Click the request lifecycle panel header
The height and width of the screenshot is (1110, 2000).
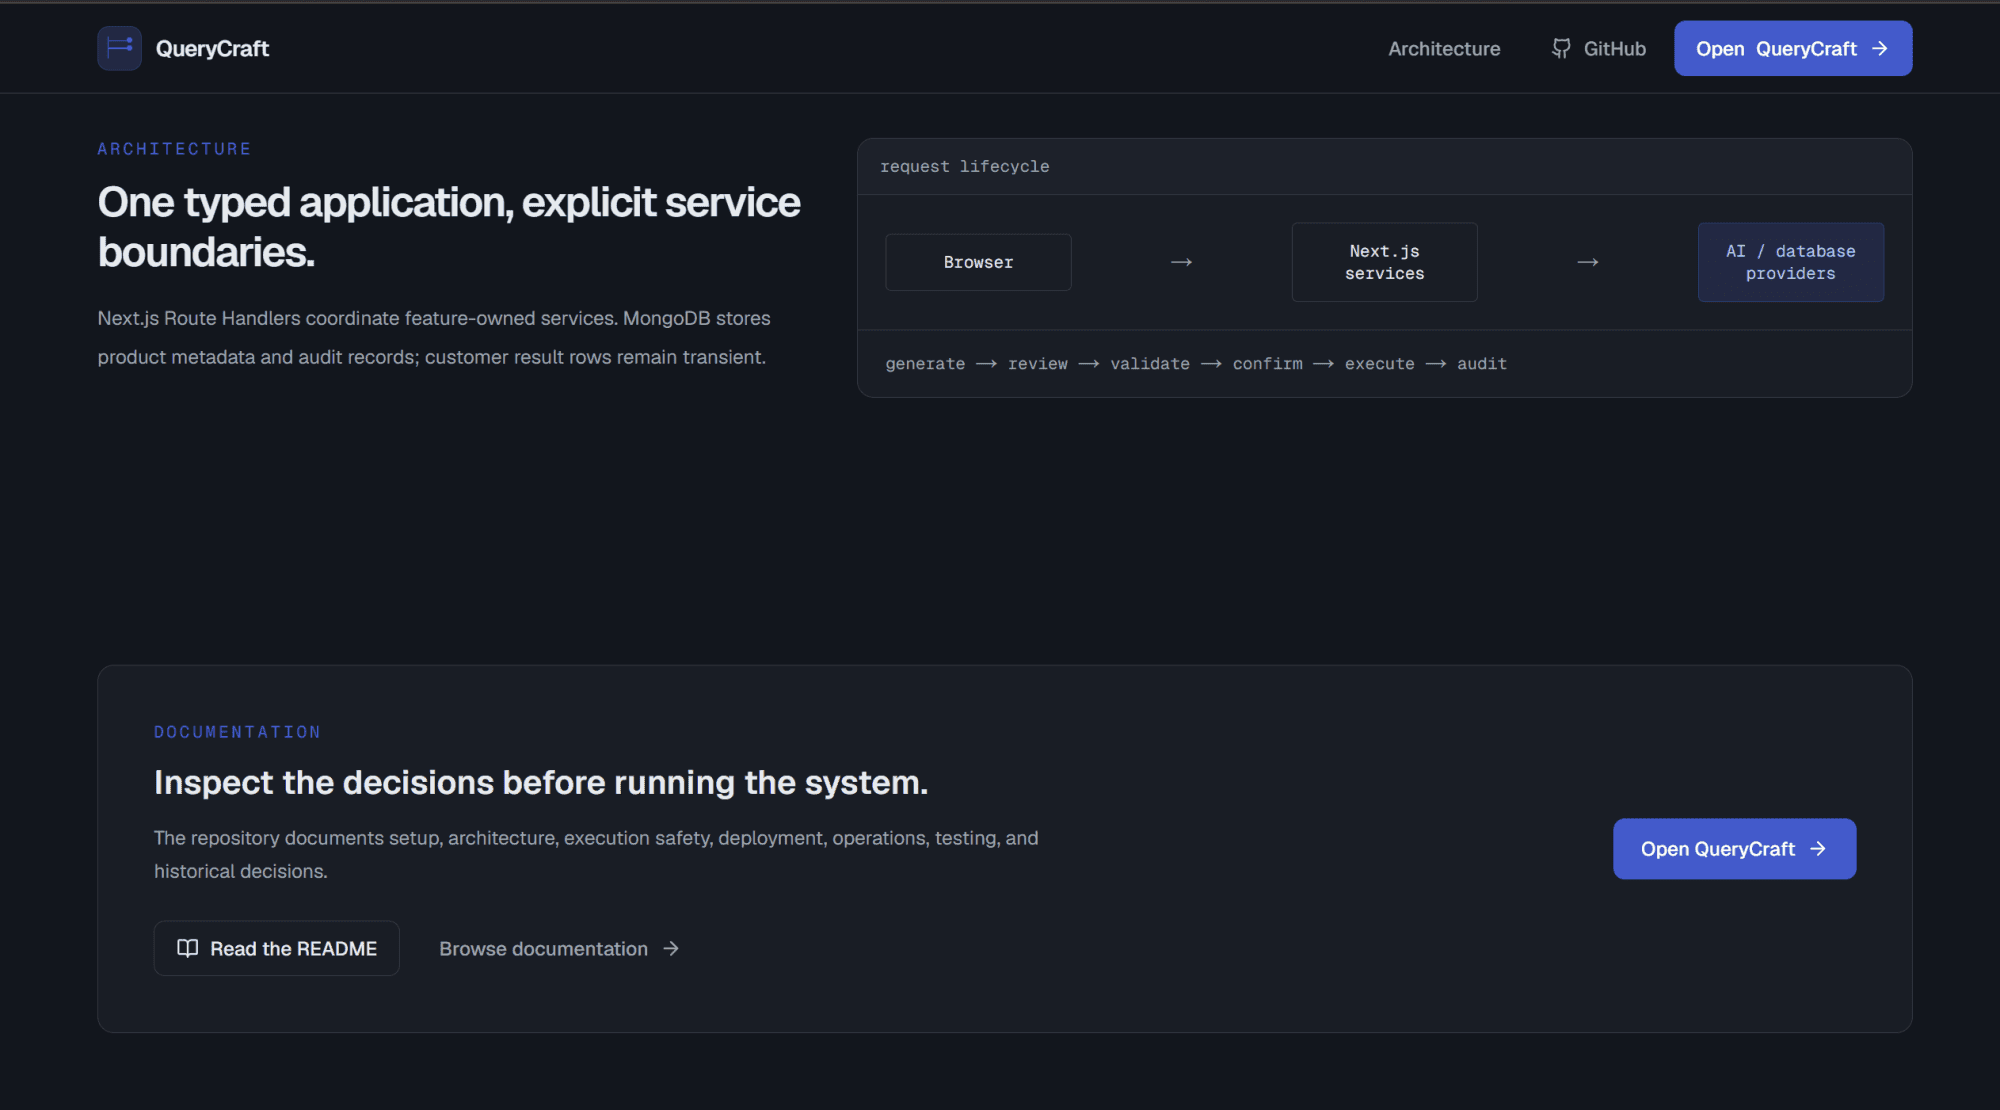click(1384, 167)
